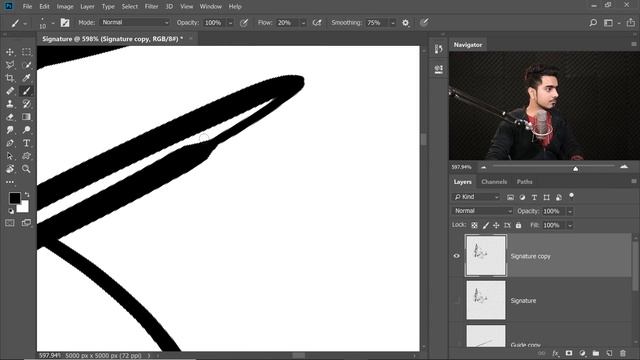Open the Flow dropdown arrow
This screenshot has height=360, width=640.
tap(303, 23)
